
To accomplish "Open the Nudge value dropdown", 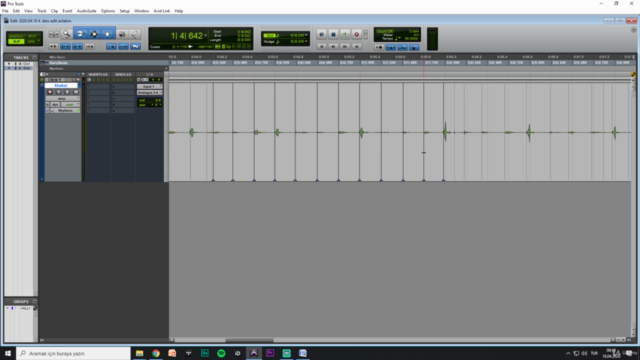I will pyautogui.click(x=306, y=41).
